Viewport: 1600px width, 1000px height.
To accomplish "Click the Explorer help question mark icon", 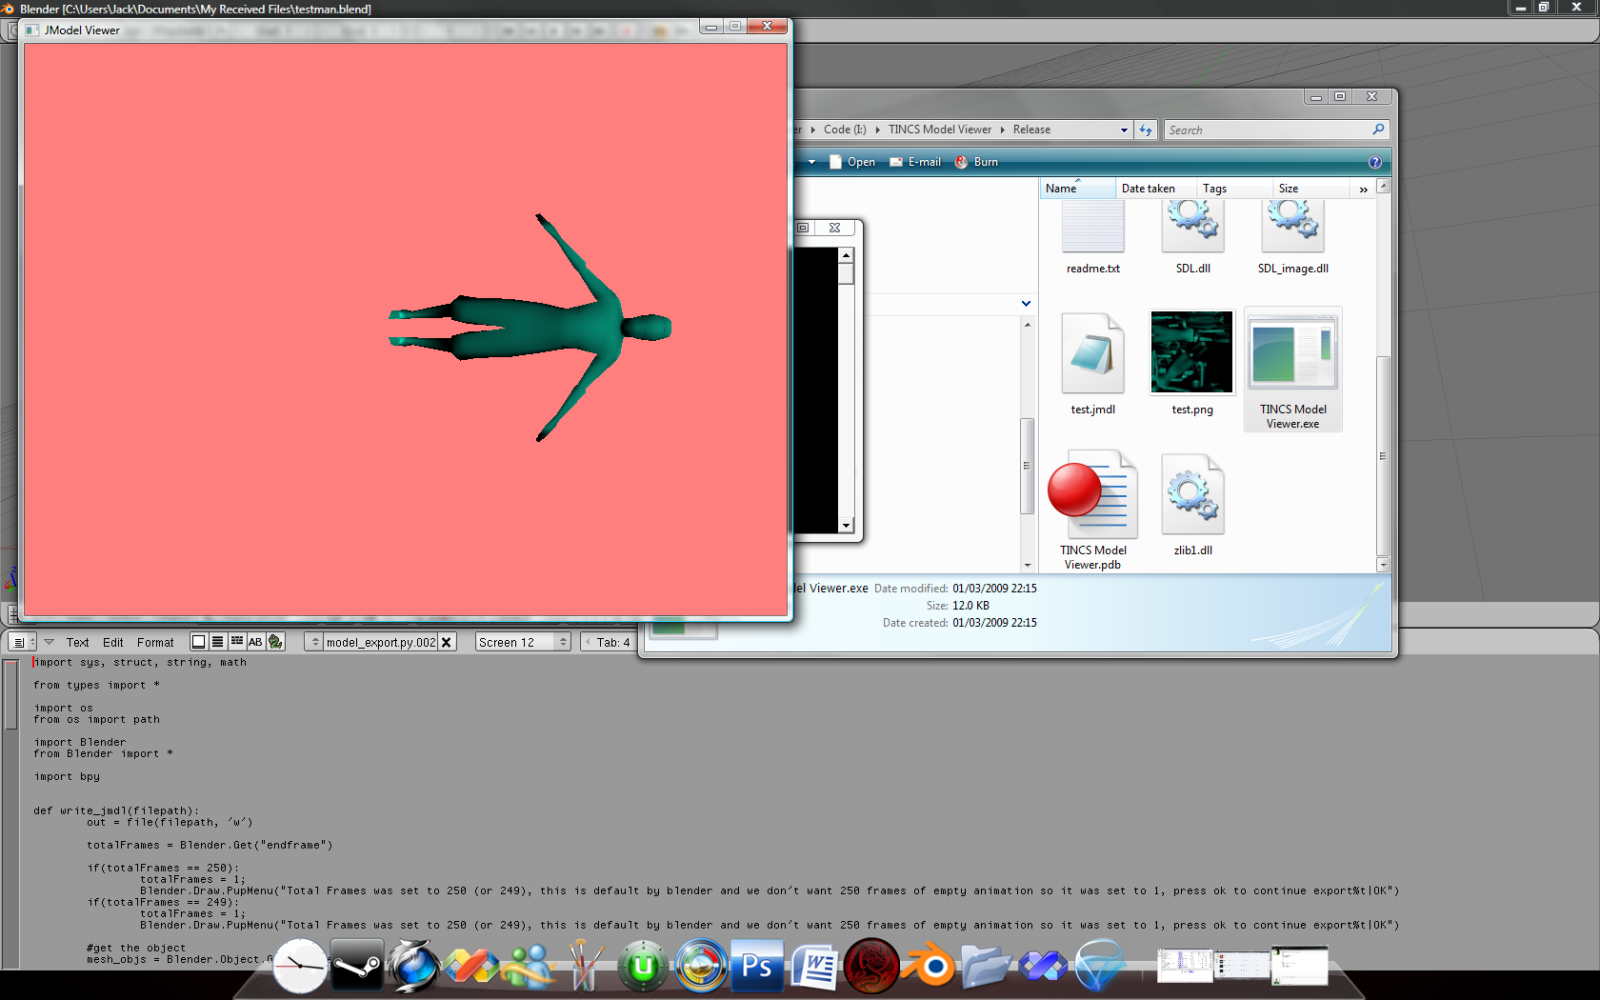I will click(1375, 162).
